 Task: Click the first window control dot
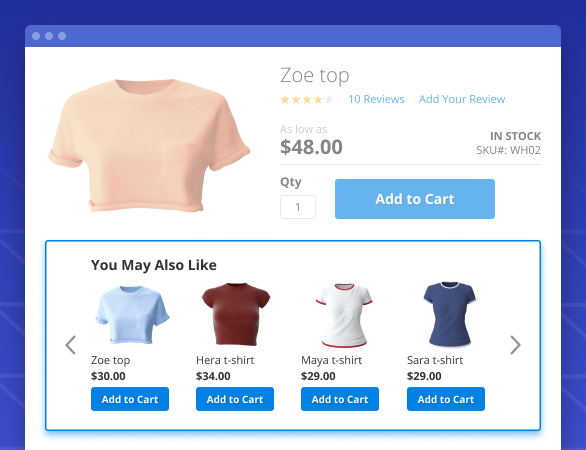pos(36,36)
